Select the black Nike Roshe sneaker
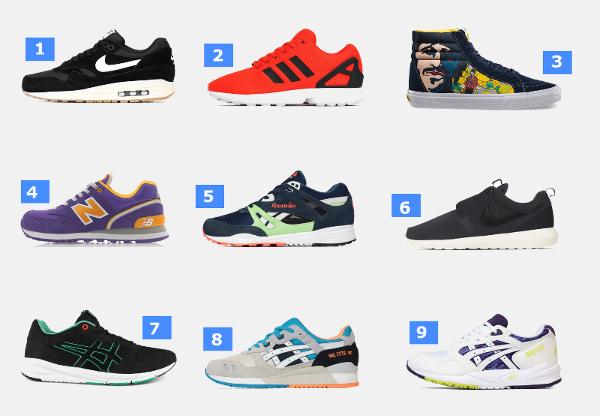This screenshot has height=416, width=600. 481,214
